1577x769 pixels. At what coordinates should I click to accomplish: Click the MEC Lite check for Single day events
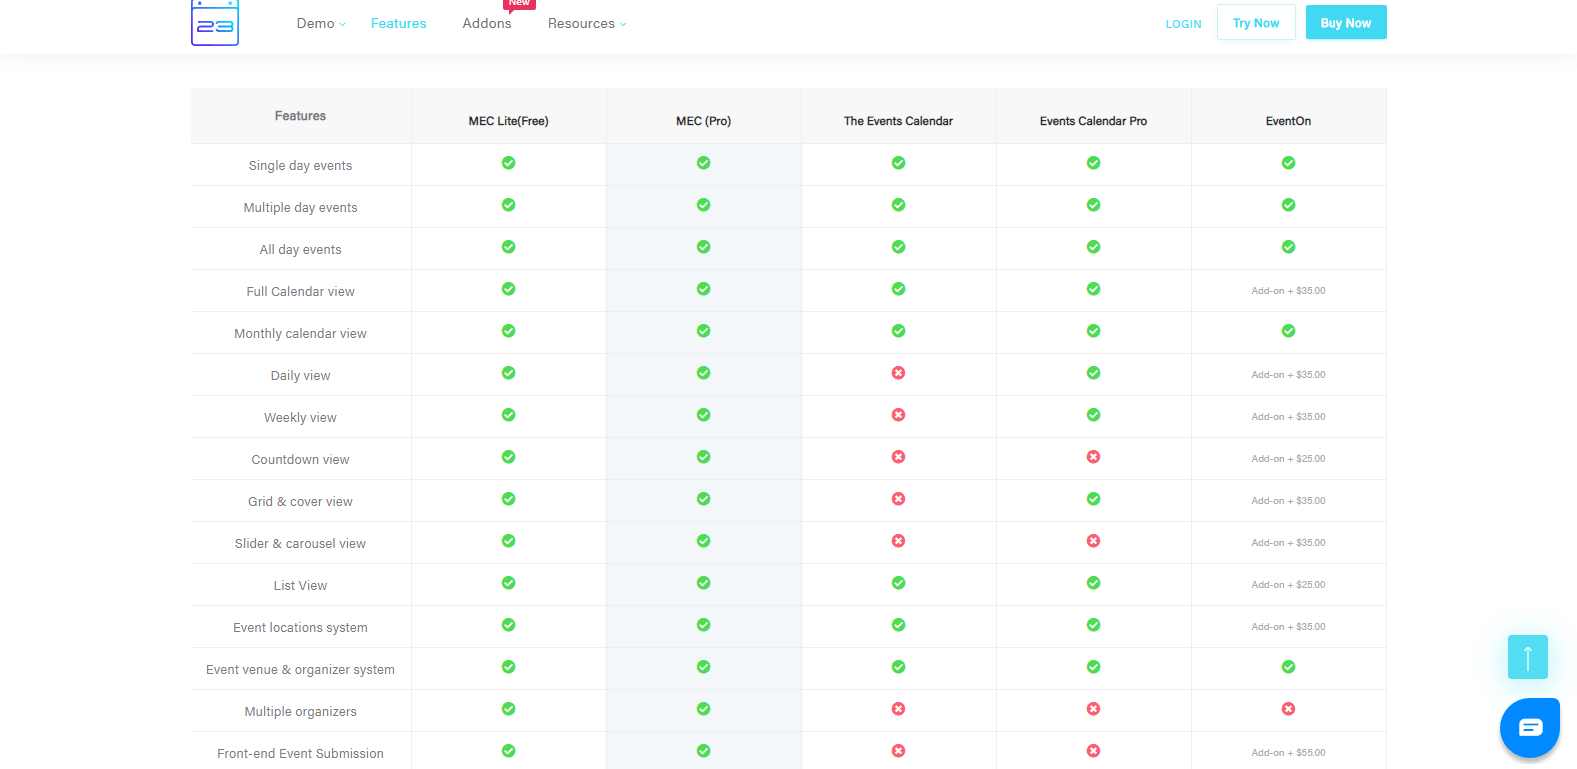(x=508, y=163)
